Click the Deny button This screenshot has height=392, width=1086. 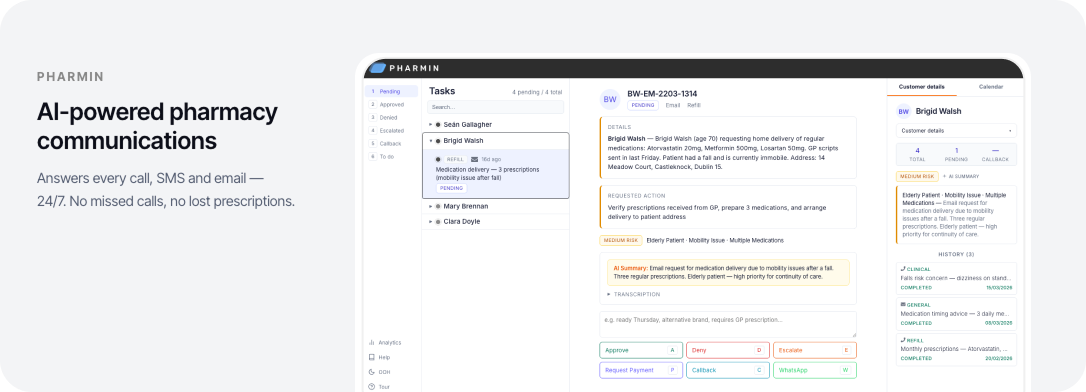[x=728, y=350]
